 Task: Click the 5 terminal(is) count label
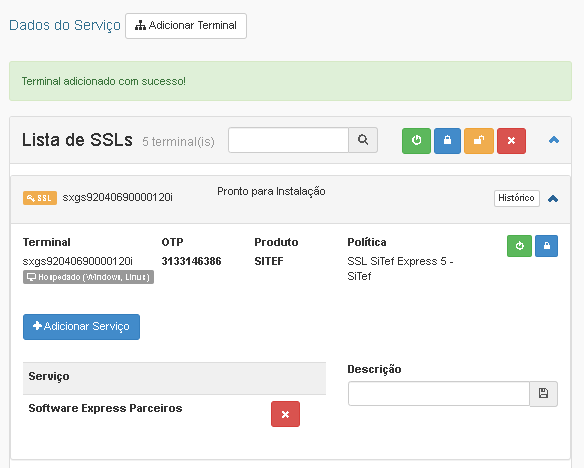pyautogui.click(x=178, y=141)
